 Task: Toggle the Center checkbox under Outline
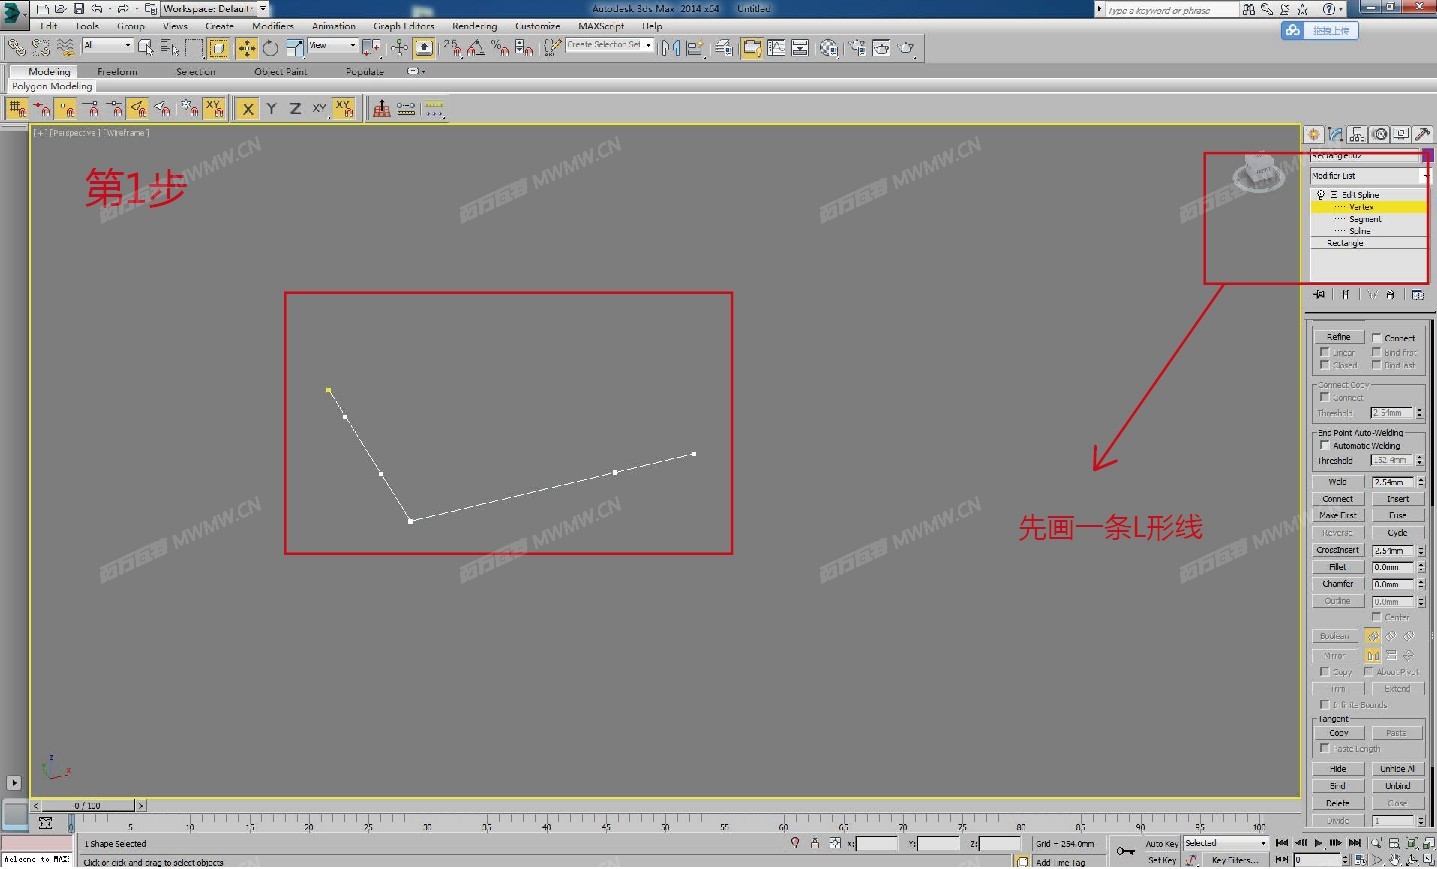(x=1376, y=617)
